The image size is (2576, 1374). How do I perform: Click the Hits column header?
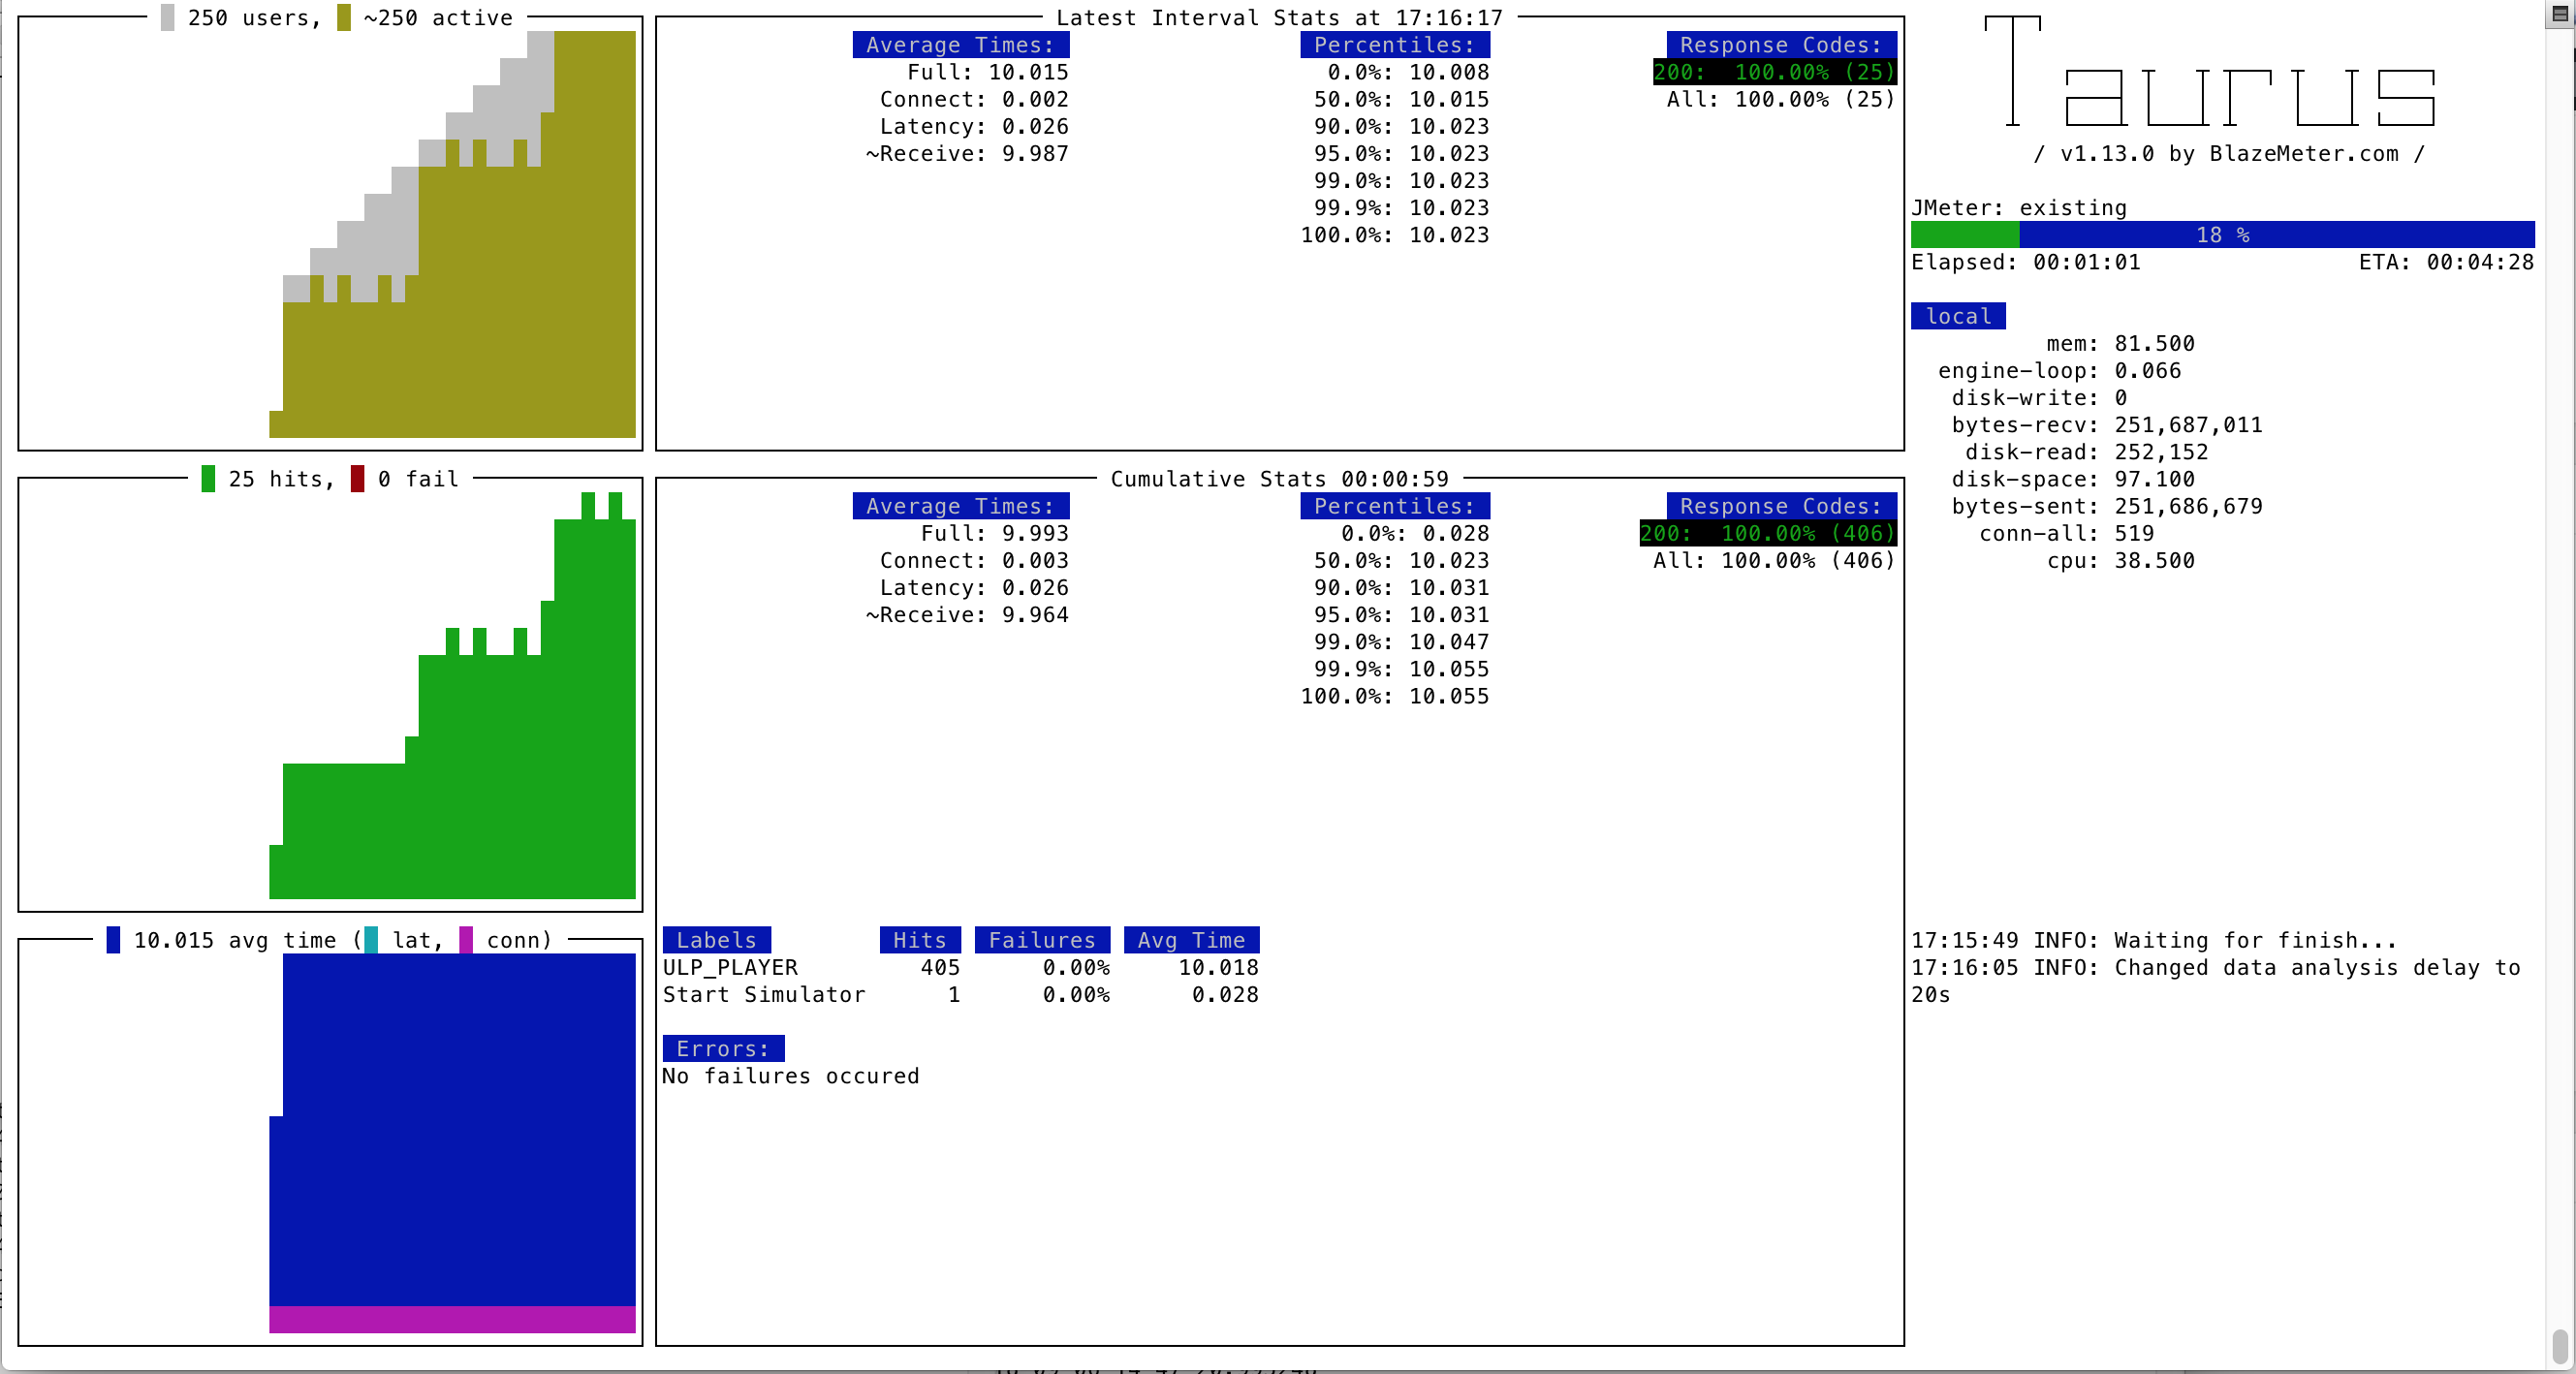click(920, 940)
